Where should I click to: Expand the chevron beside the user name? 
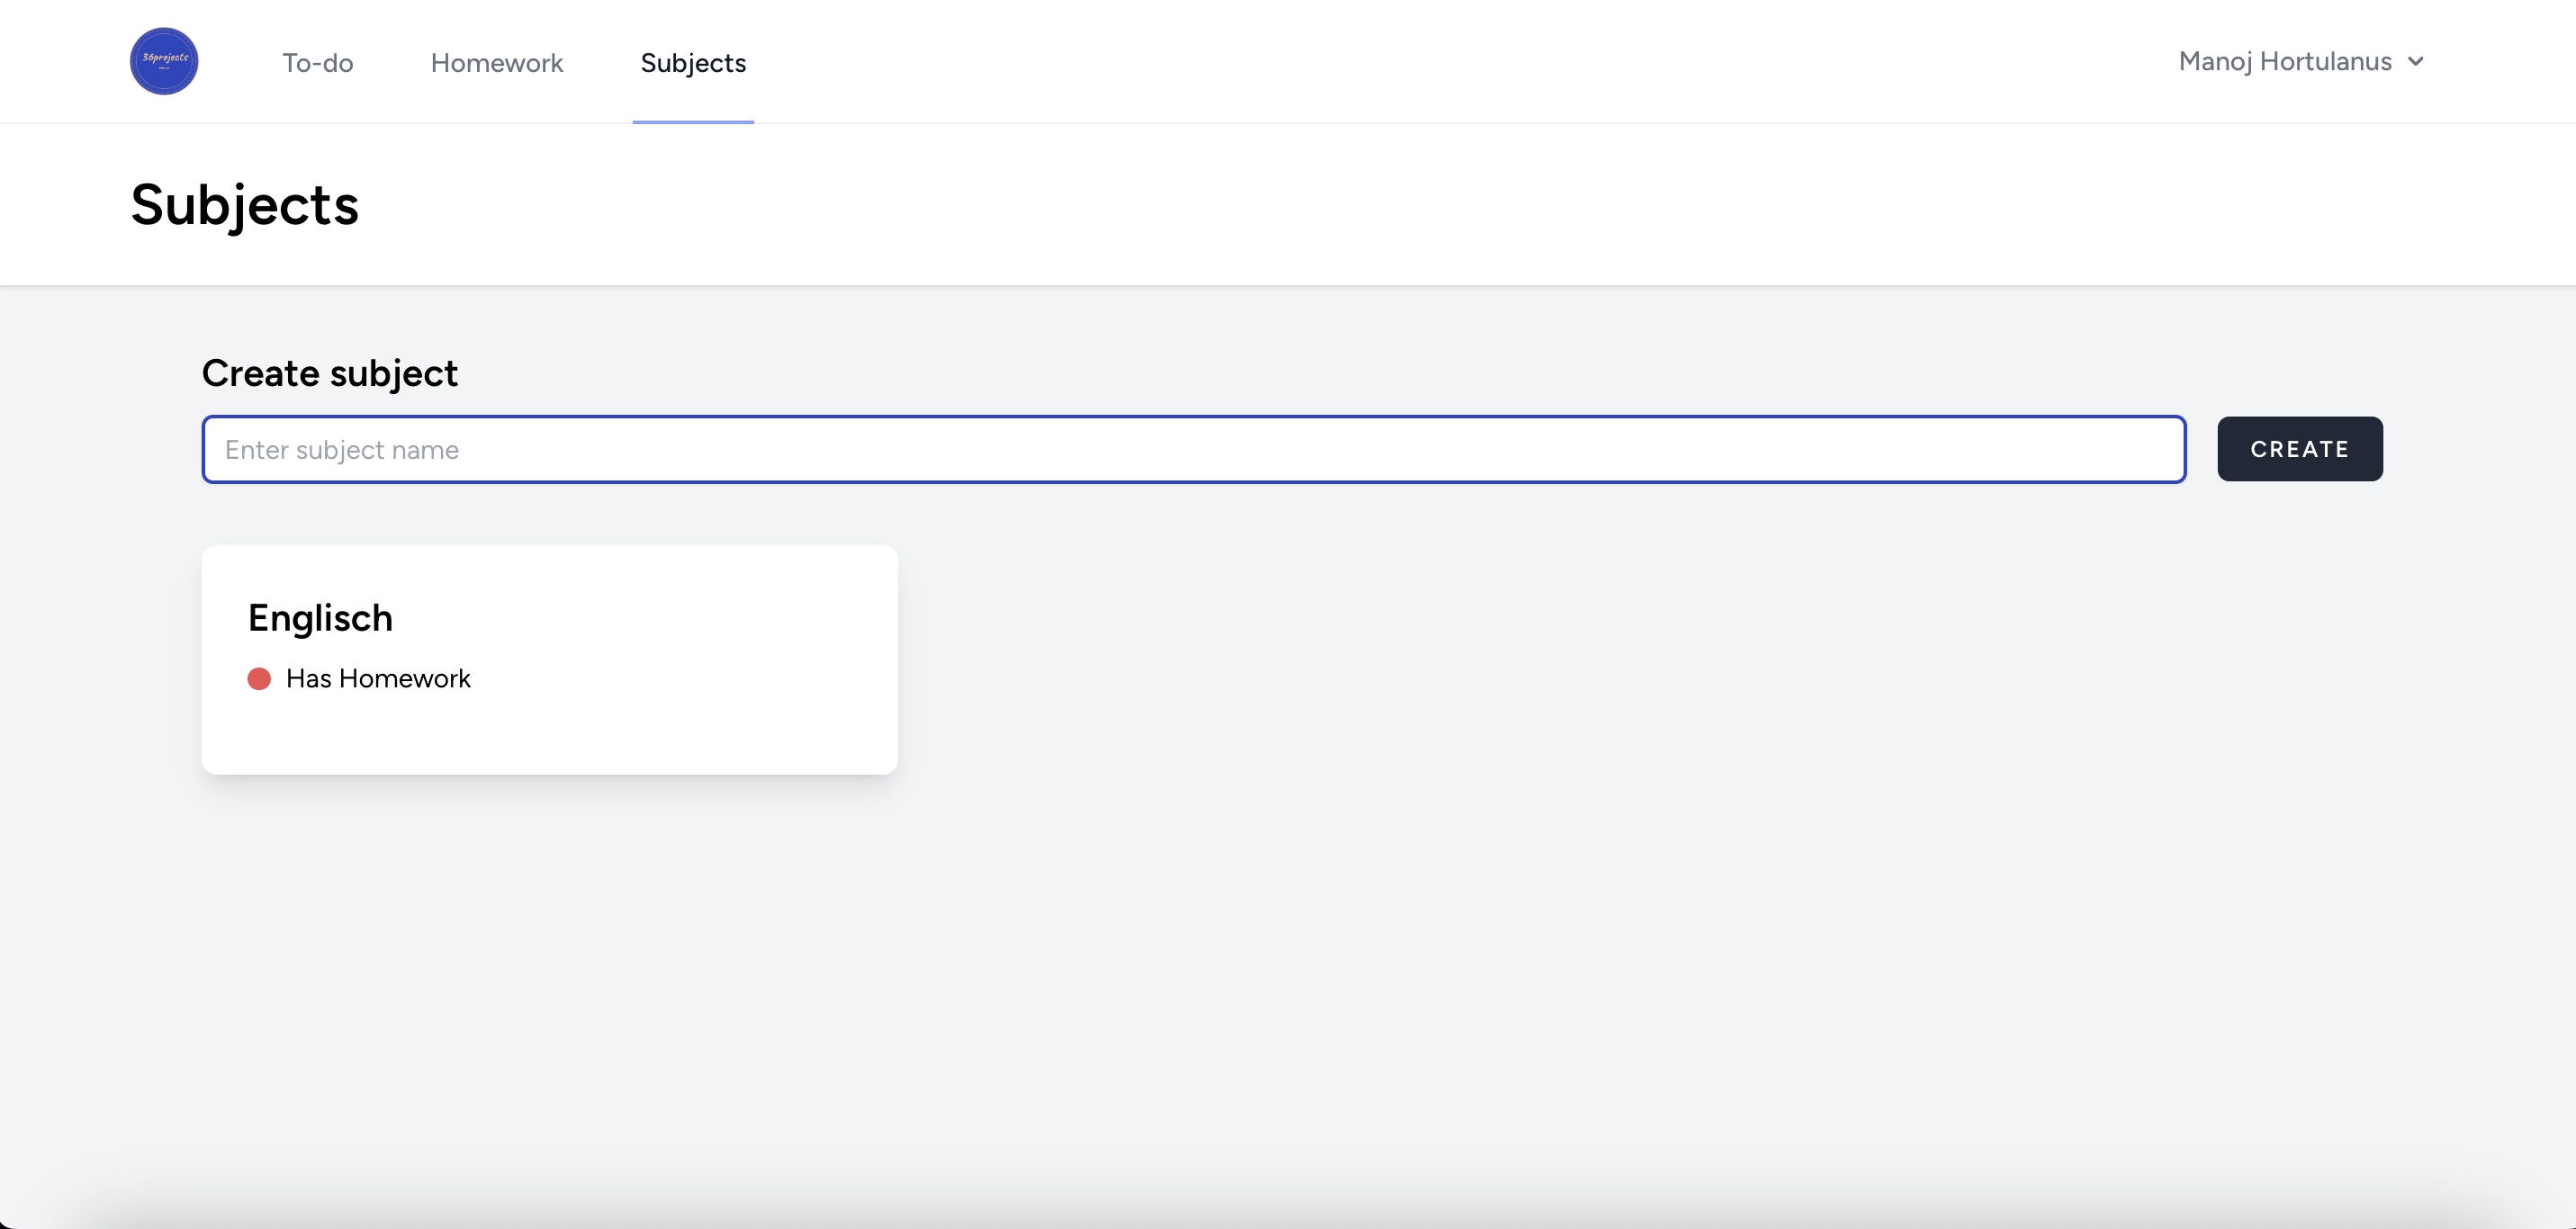pyautogui.click(x=2415, y=62)
